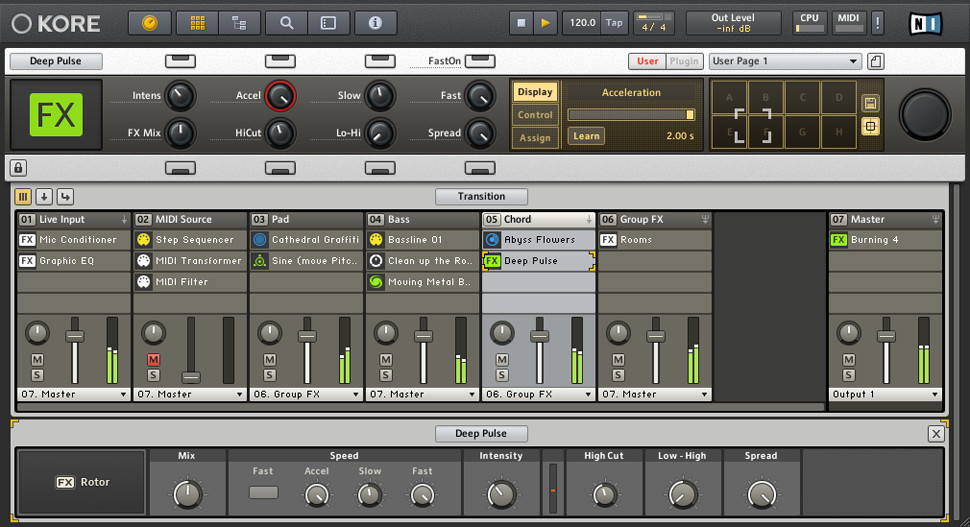970x527 pixels.
Task: Click the save morph icon beside pad grid
Action: [x=870, y=103]
